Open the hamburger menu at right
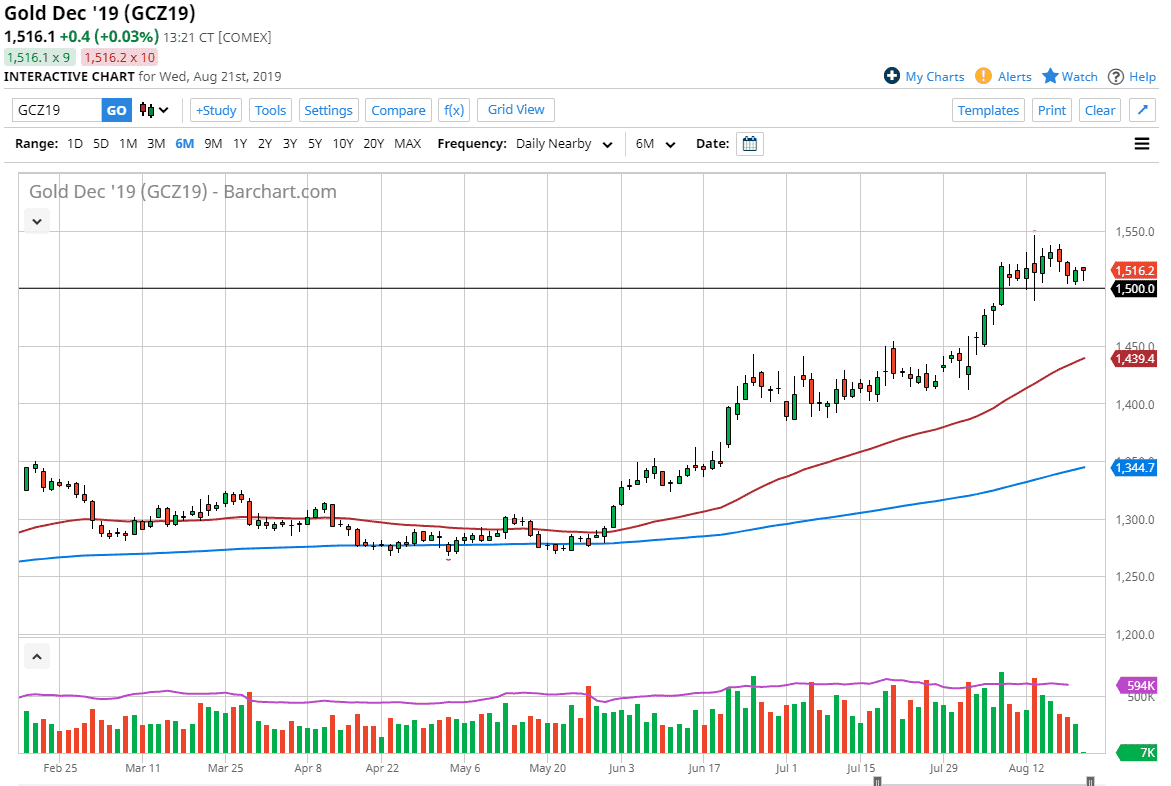This screenshot has width=1171, height=786. click(1142, 144)
